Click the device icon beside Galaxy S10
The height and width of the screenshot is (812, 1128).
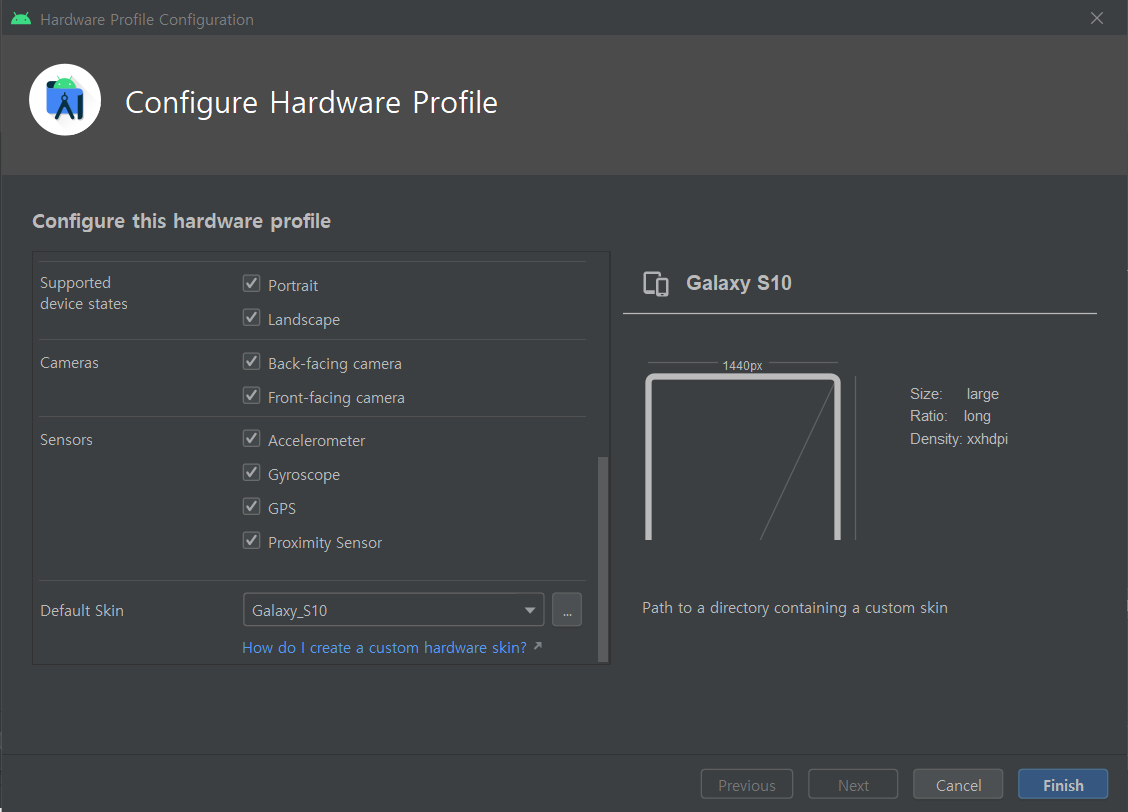(655, 283)
